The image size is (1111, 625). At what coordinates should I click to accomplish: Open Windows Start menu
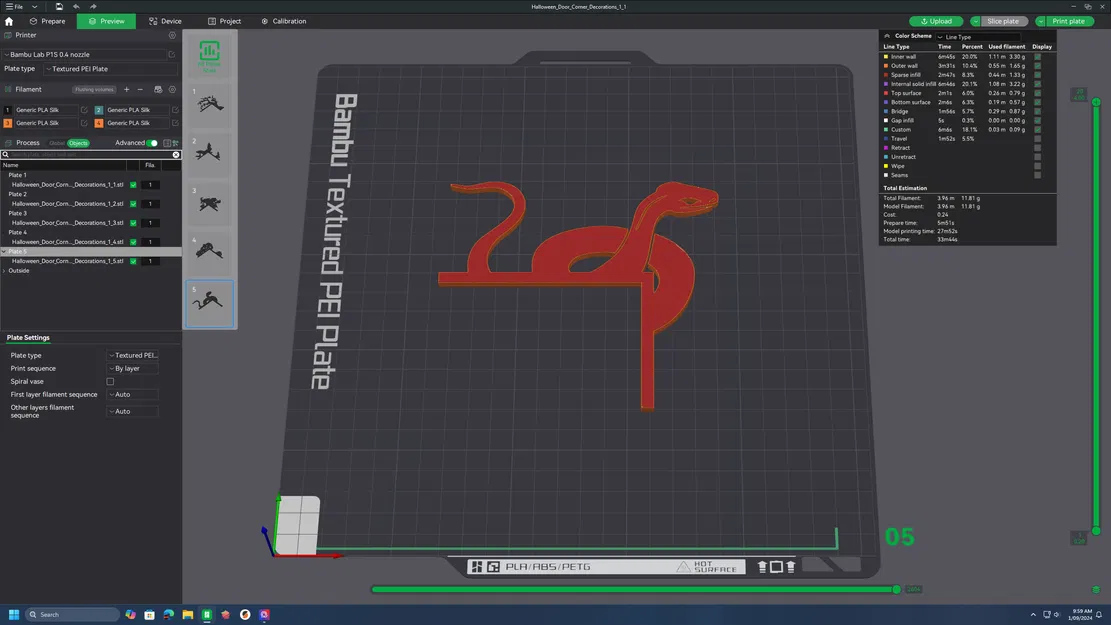(13, 614)
